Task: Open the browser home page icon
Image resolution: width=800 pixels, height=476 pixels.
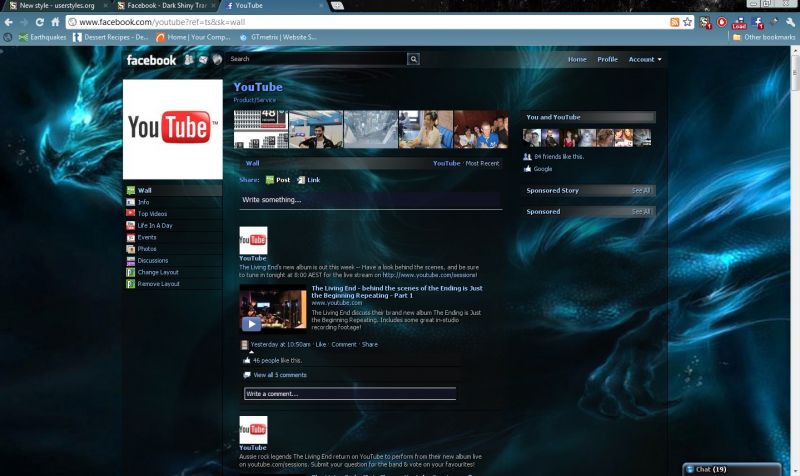Action: coord(55,22)
